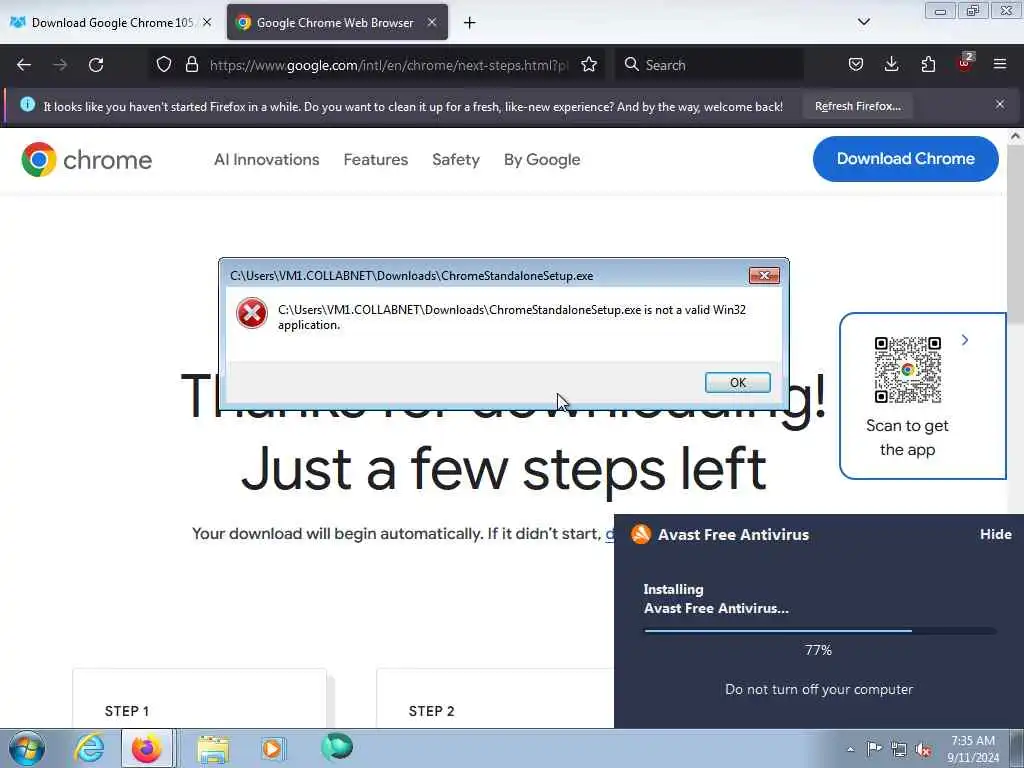This screenshot has width=1024, height=768.
Task: Click the 77% progress text
Action: [x=818, y=650]
